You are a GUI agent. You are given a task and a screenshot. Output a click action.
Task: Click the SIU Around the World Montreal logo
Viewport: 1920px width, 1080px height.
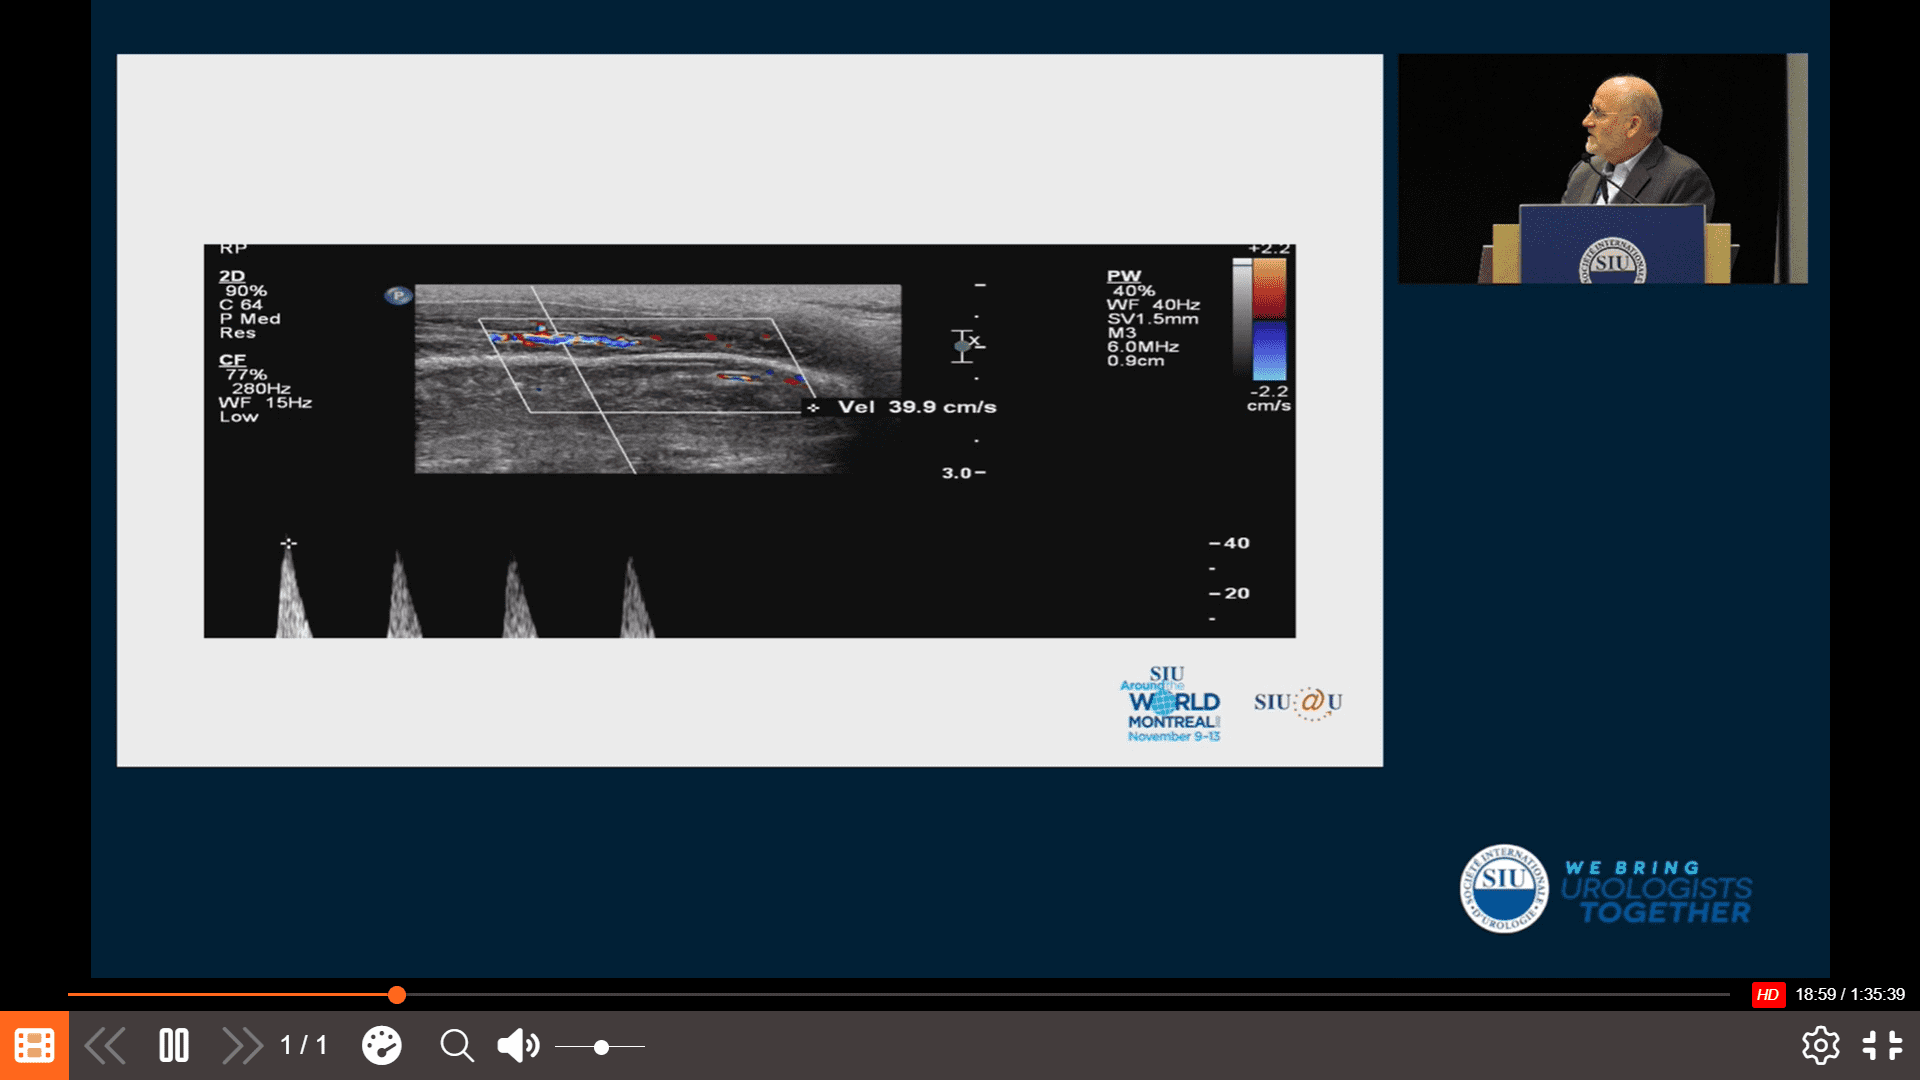1171,704
